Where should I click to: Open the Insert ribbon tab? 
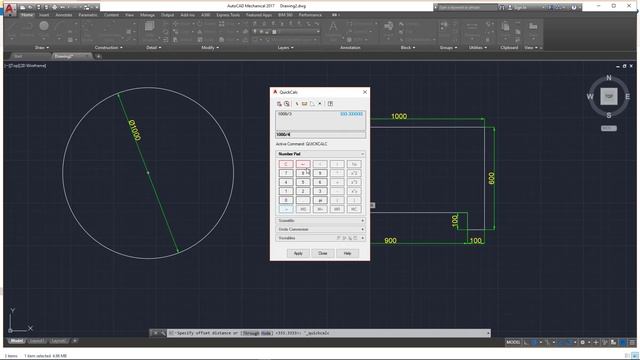coord(44,15)
